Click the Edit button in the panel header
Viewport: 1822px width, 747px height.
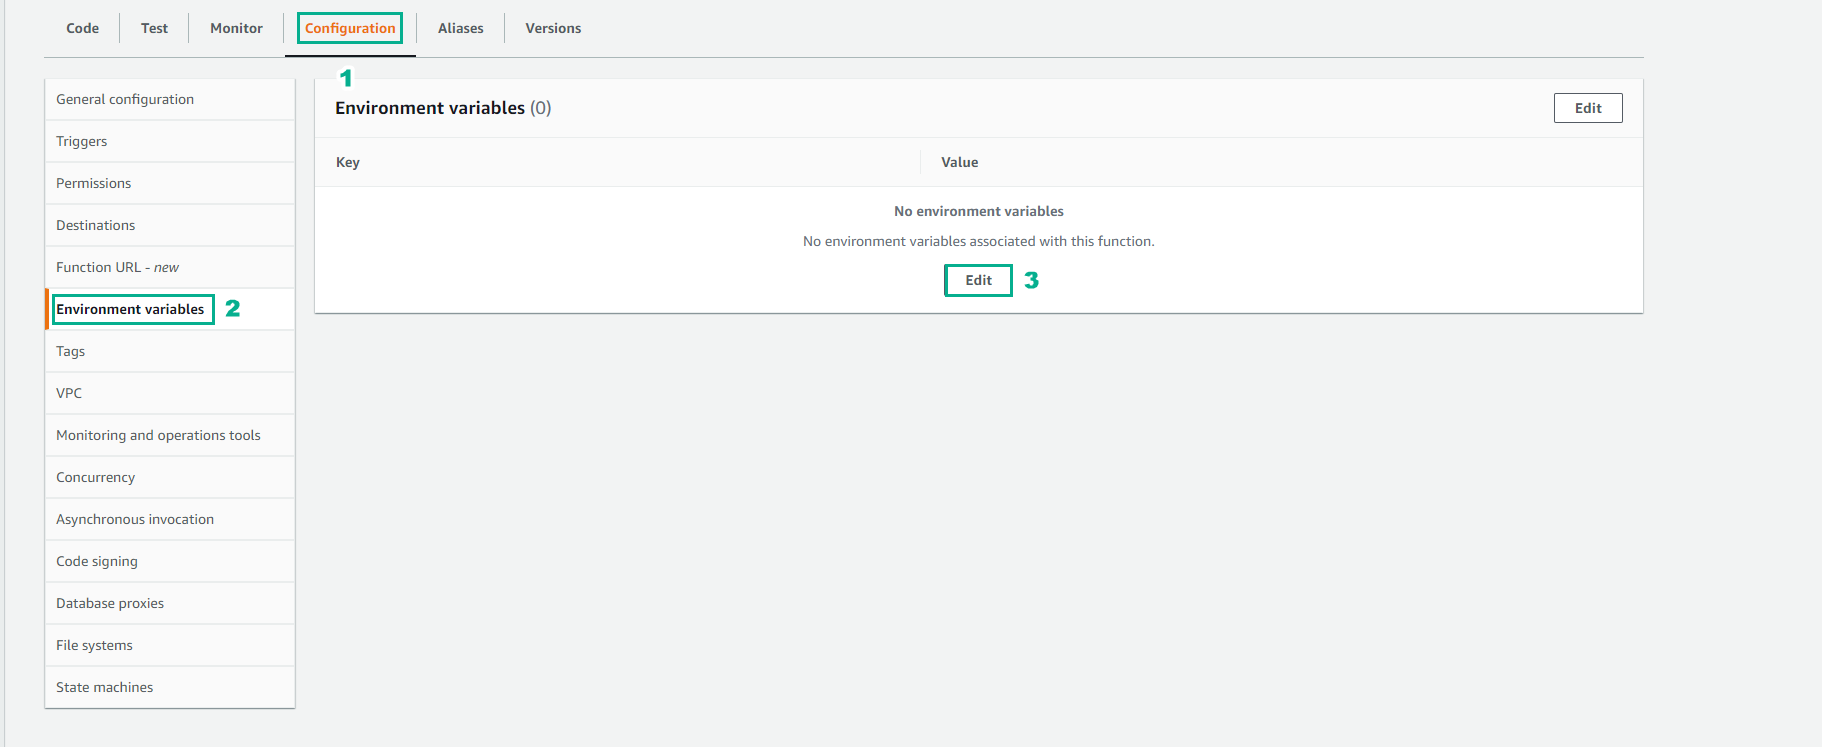pyautogui.click(x=1588, y=108)
